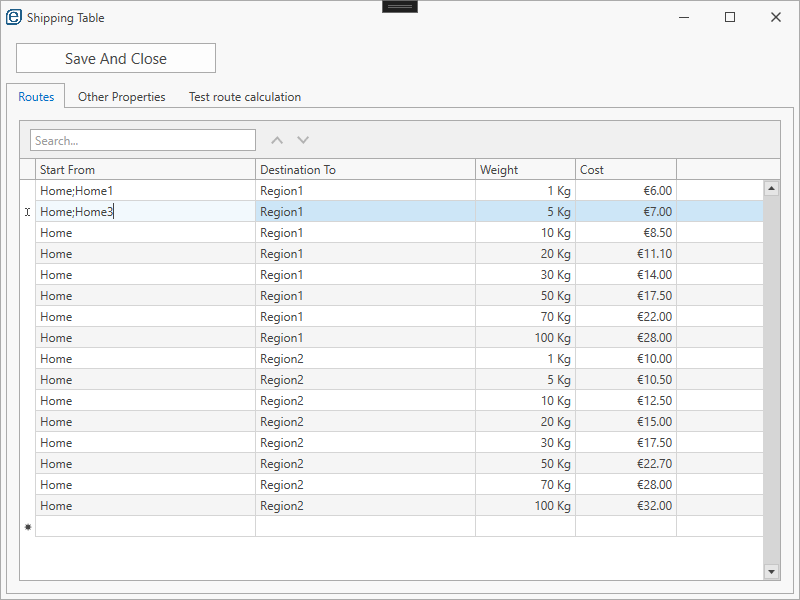Open the Test route calculation tab
The width and height of the screenshot is (800, 600).
coord(245,97)
